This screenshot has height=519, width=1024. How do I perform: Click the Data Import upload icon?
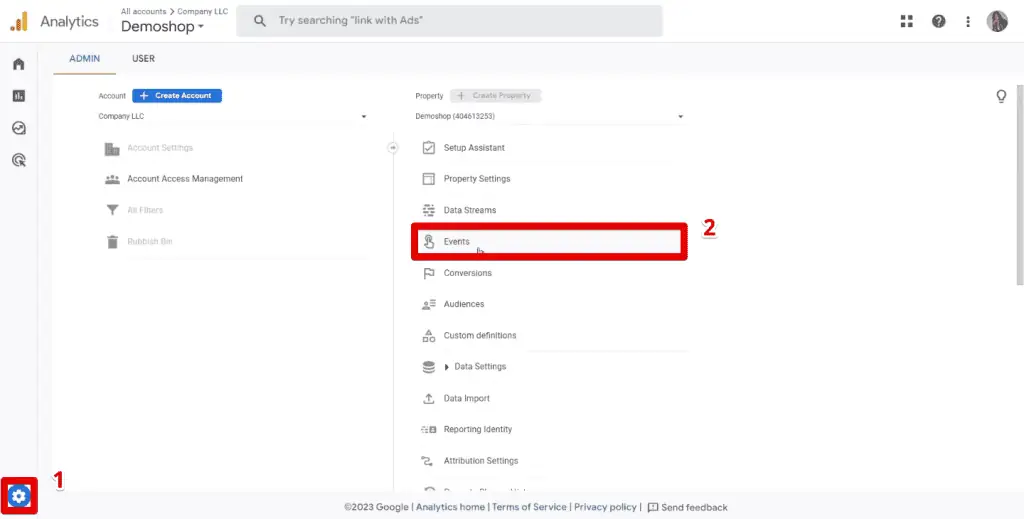[428, 398]
